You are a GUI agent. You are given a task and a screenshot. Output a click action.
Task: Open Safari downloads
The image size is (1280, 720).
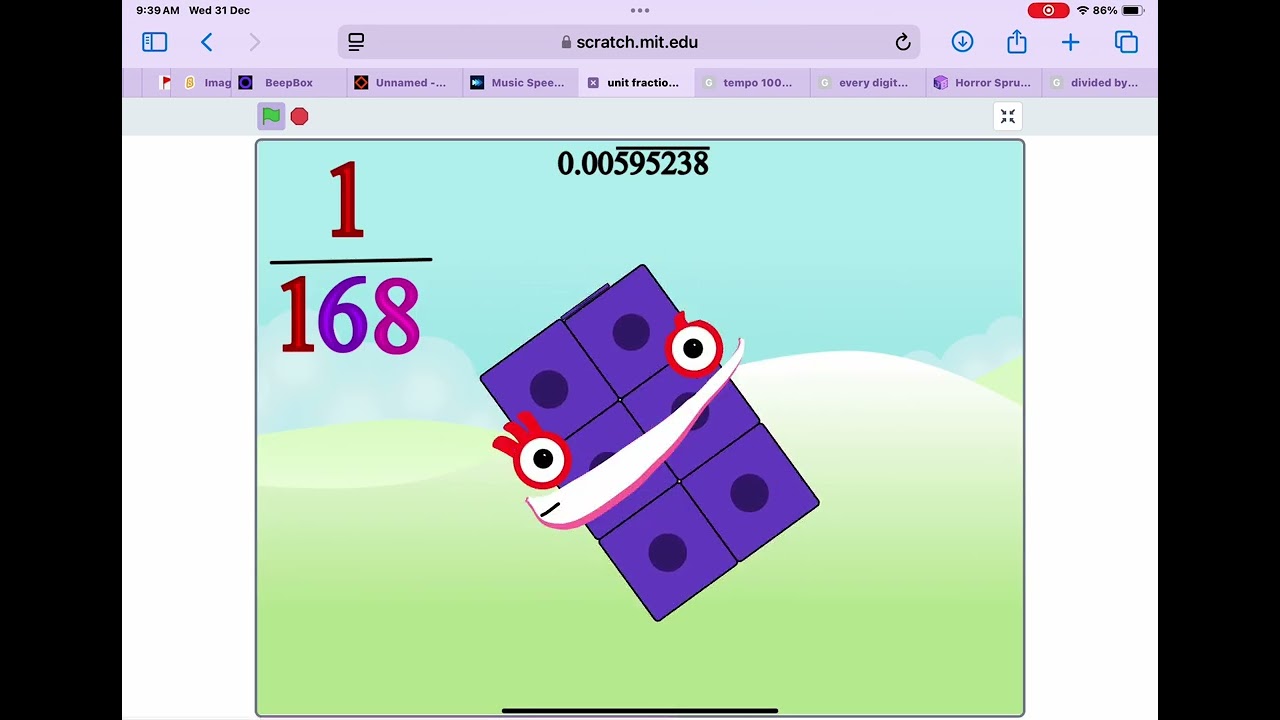click(x=962, y=42)
